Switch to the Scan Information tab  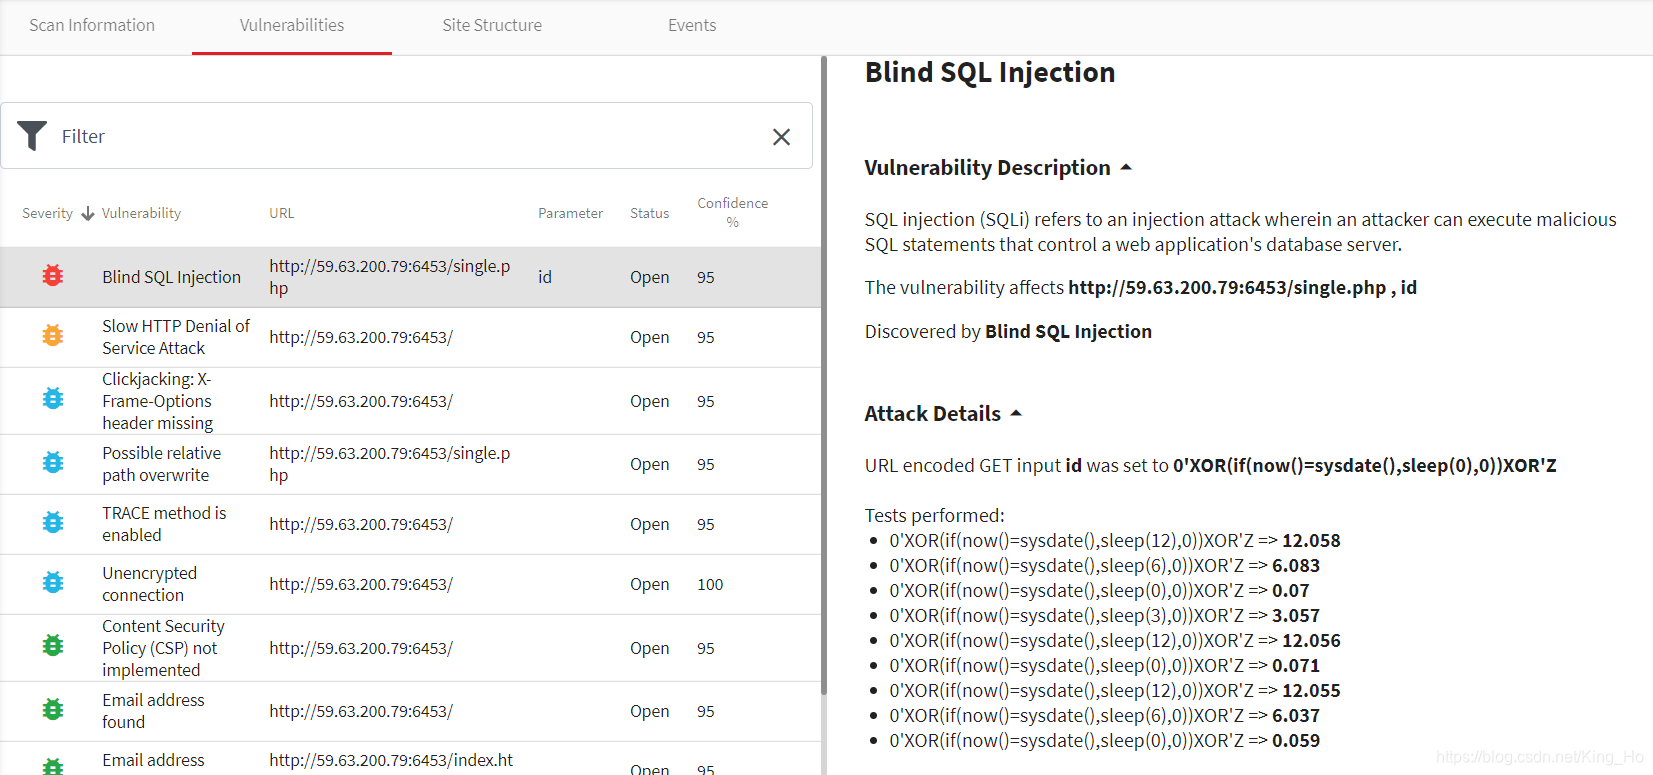pyautogui.click(x=92, y=25)
